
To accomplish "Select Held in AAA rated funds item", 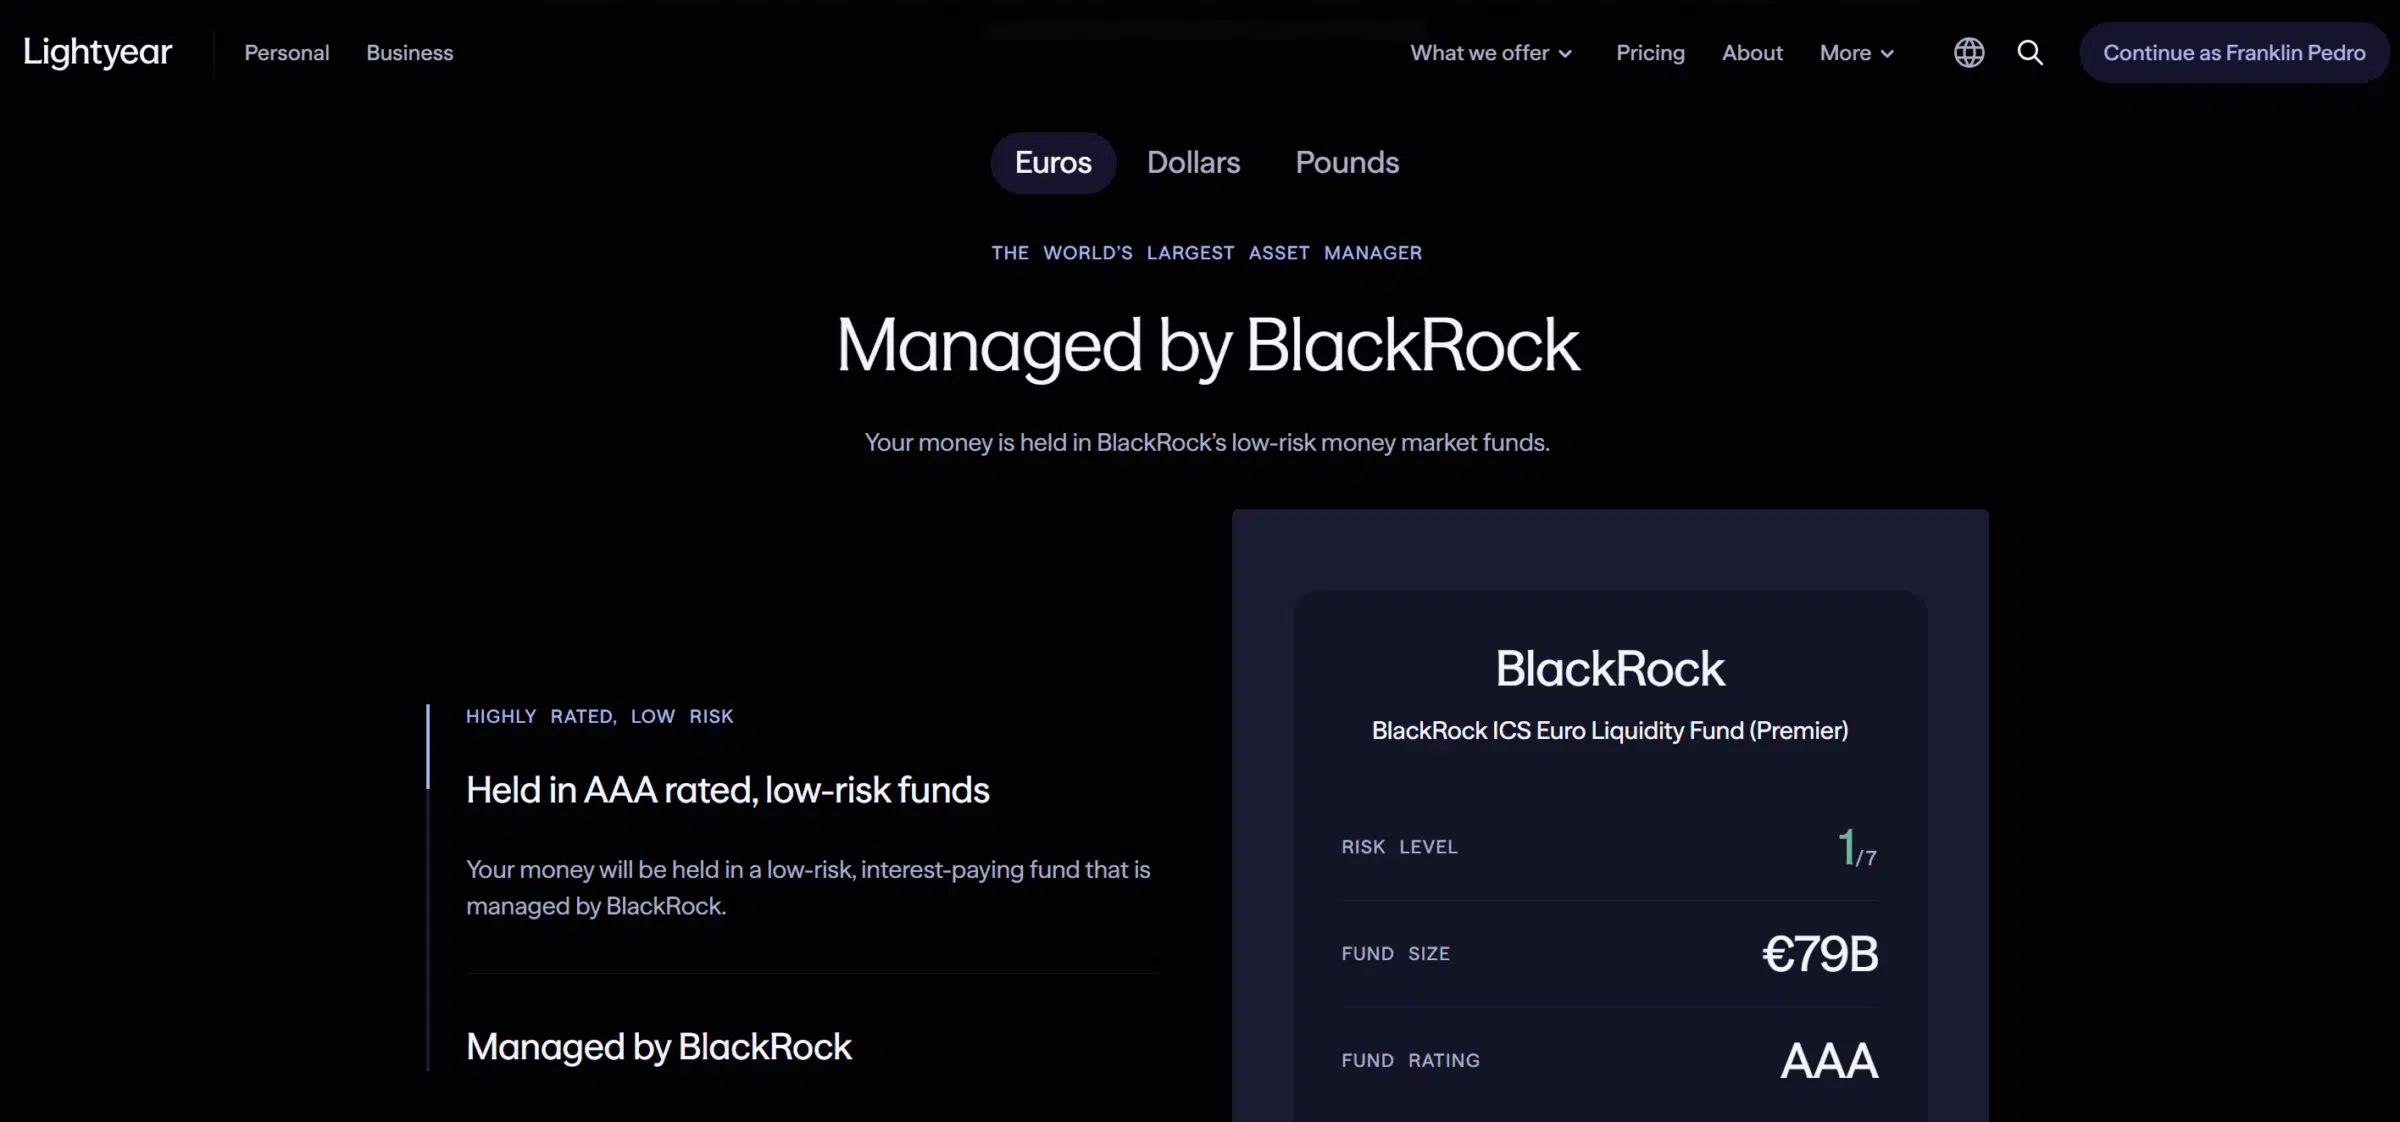I will pyautogui.click(x=727, y=790).
